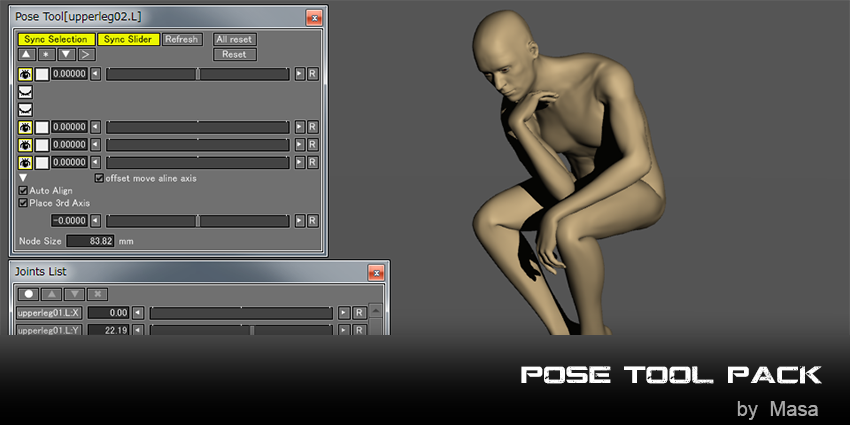Collapse the white triangle expander above Auto Align
Viewport: 850px width, 425px height.
(23, 178)
